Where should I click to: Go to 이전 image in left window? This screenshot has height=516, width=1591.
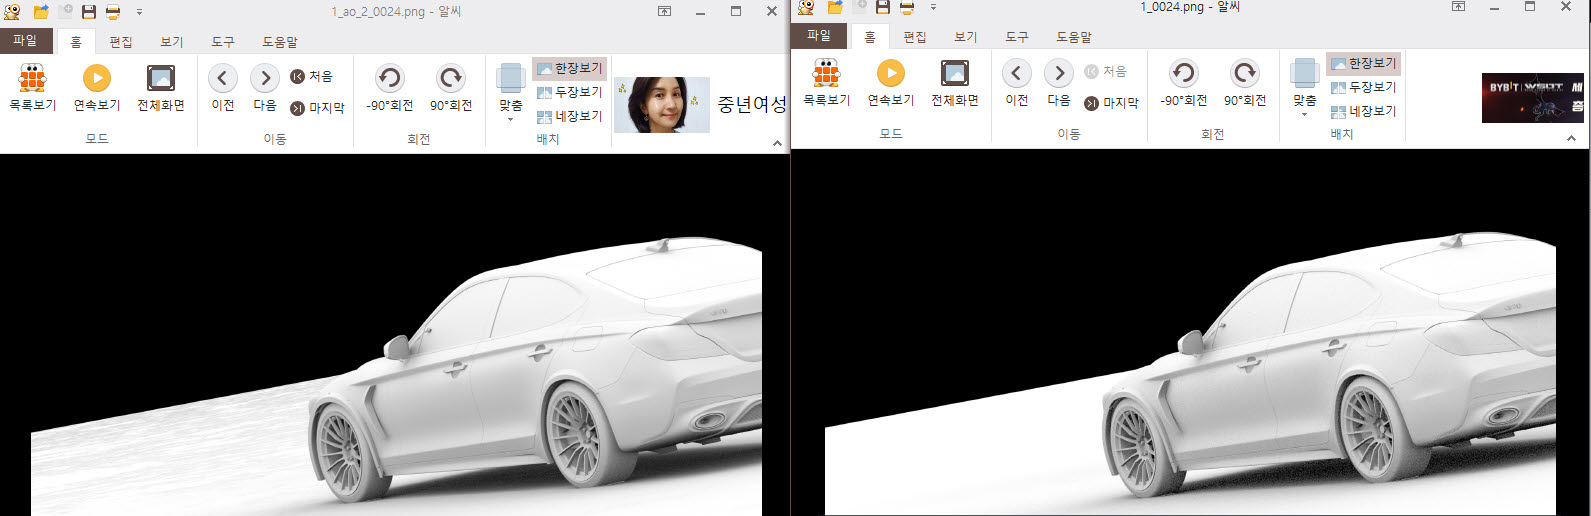(x=223, y=87)
